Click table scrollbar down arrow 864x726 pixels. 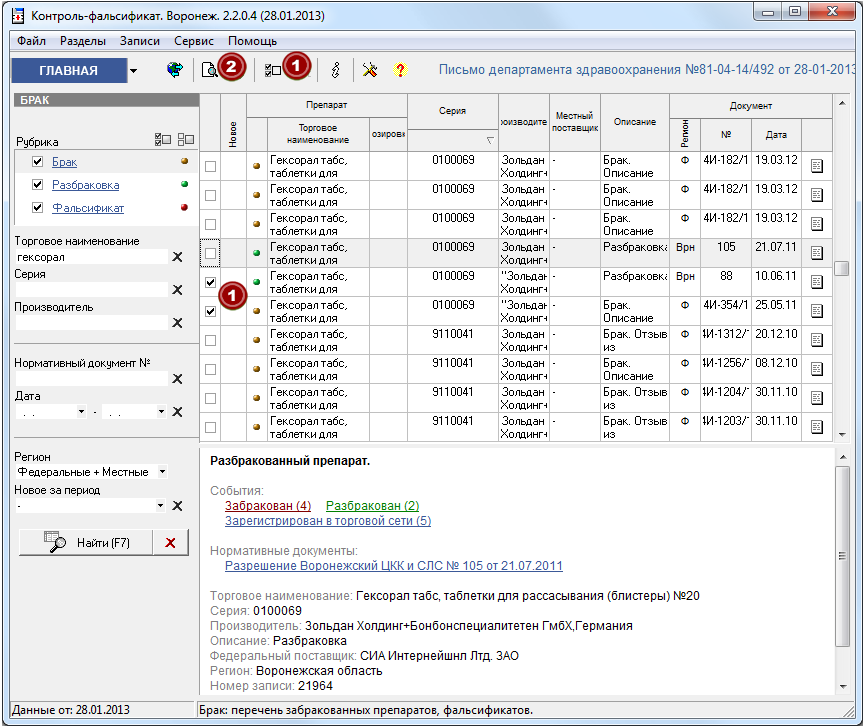(x=841, y=435)
